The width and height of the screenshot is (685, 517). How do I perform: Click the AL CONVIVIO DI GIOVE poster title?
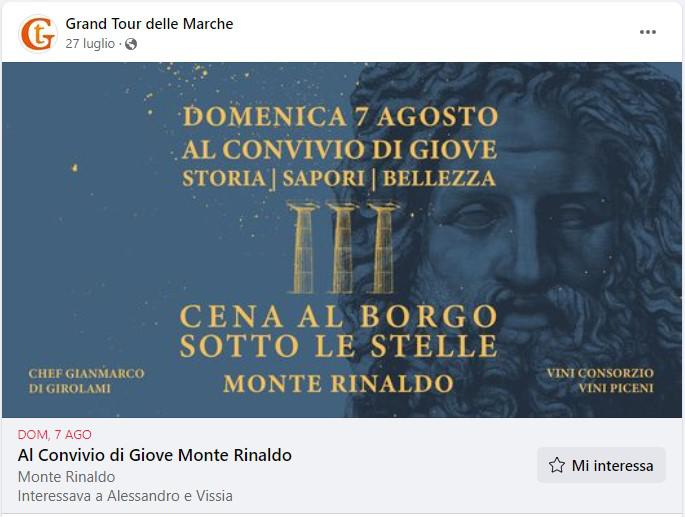pyautogui.click(x=340, y=149)
